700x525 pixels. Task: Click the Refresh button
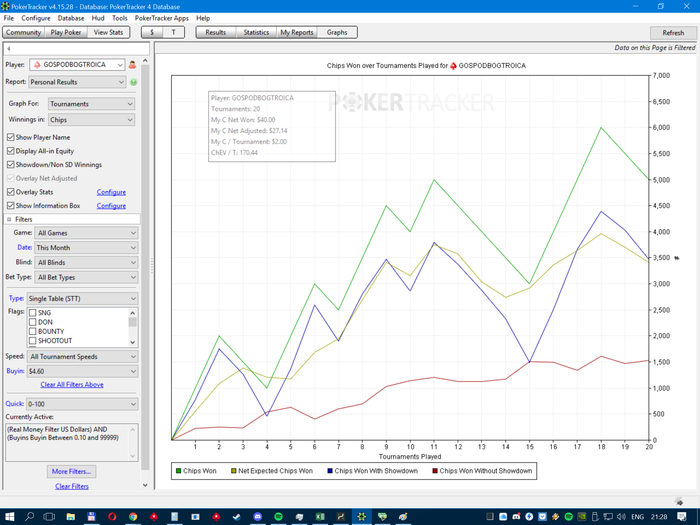point(673,33)
